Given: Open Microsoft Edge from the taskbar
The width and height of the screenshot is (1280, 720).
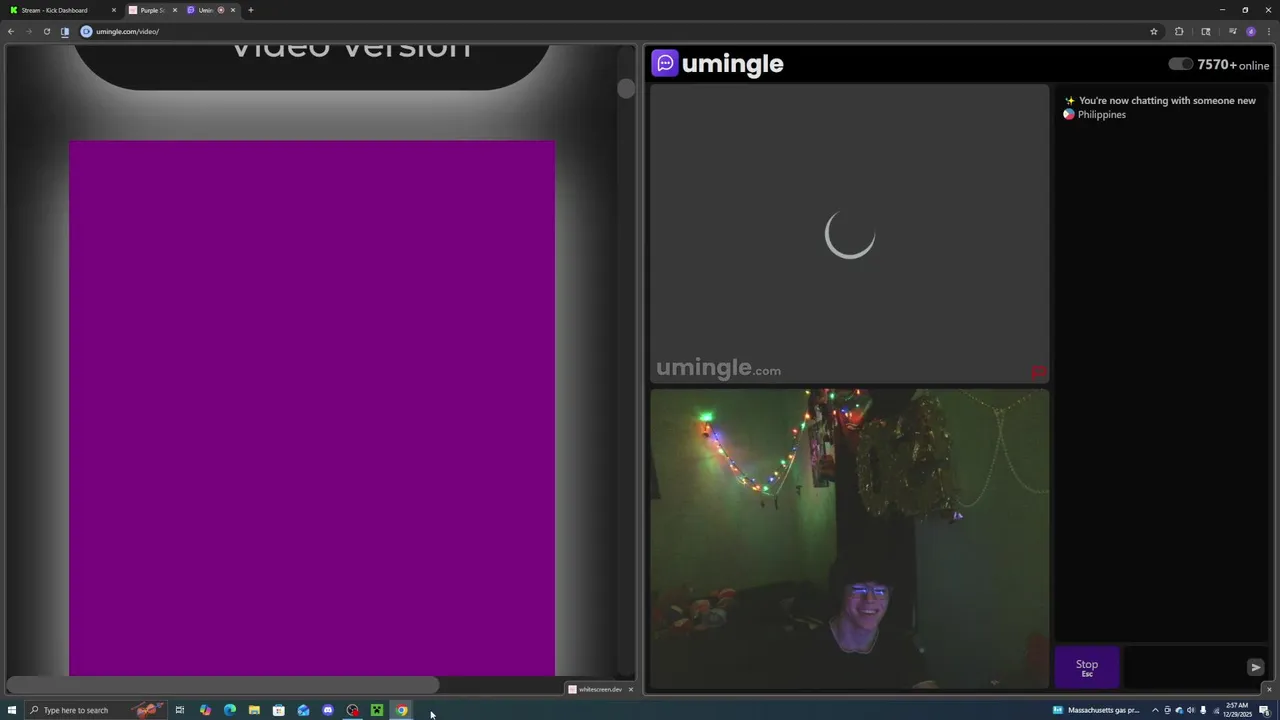Looking at the screenshot, I should click(230, 710).
